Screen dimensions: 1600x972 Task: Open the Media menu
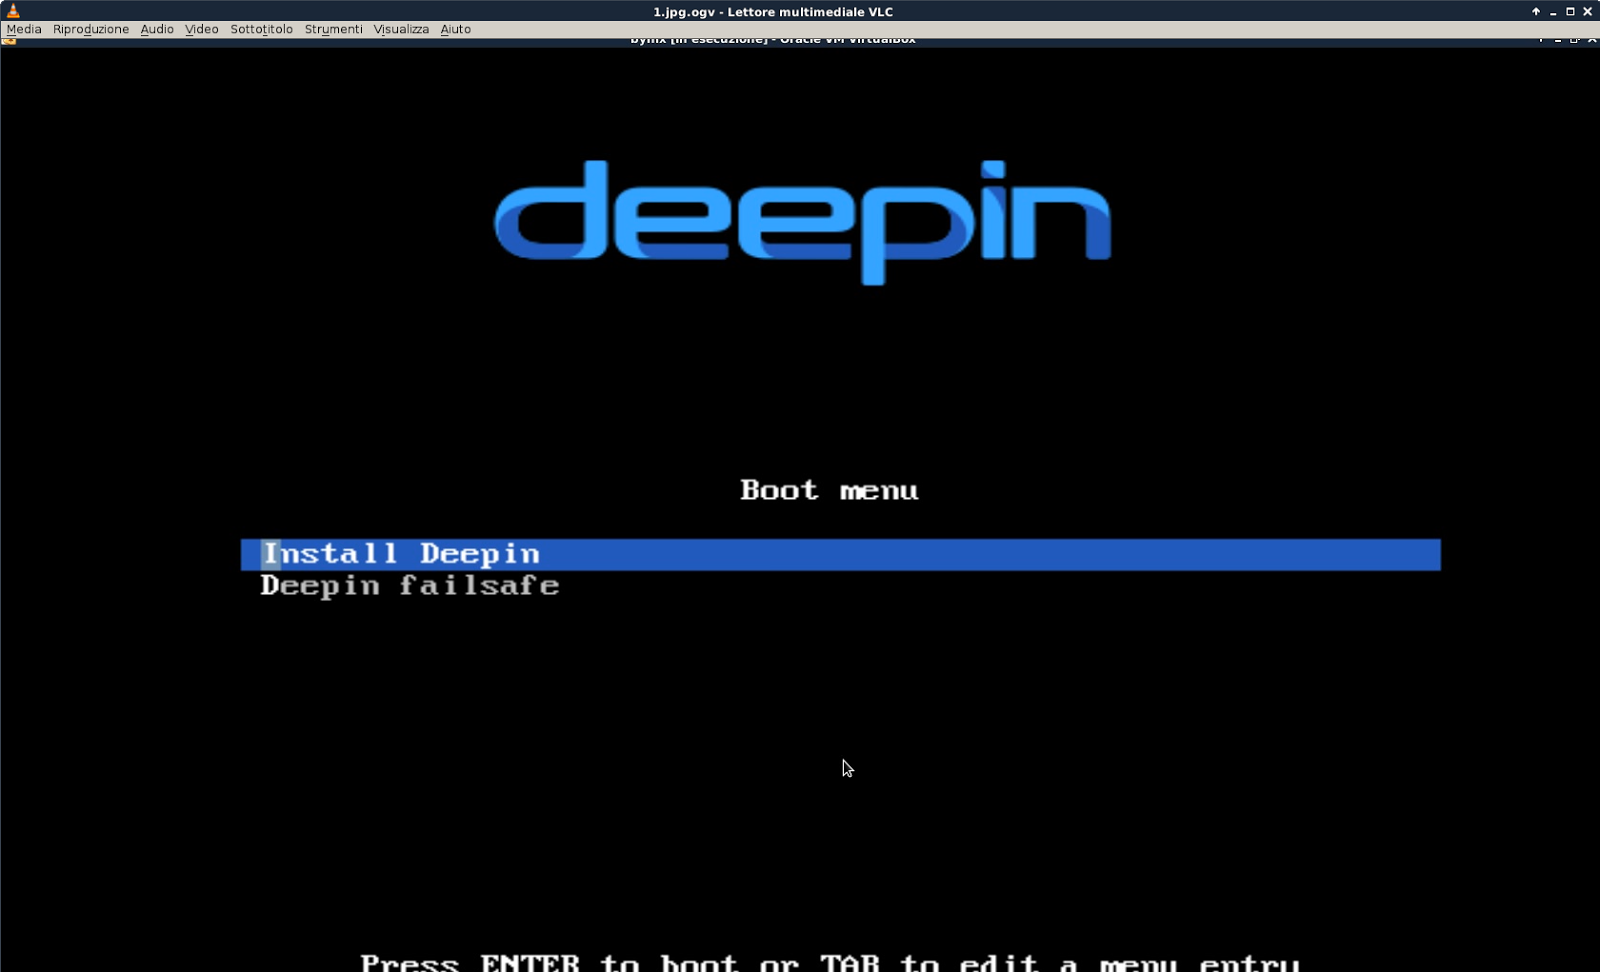click(x=24, y=29)
